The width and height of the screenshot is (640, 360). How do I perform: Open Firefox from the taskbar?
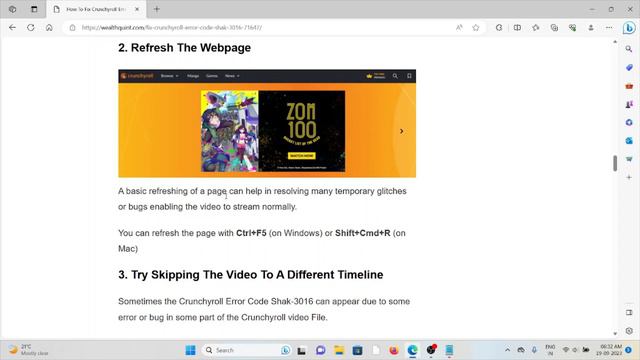click(x=394, y=350)
